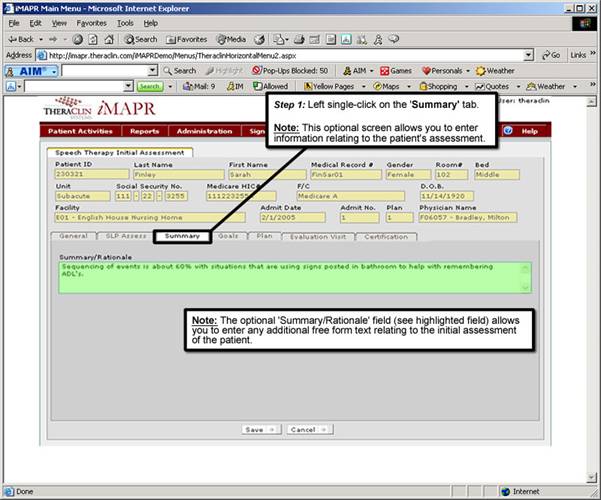Viewport: 601px width, 500px height.
Task: Click the Messenger buddy icon
Action: (378, 39)
